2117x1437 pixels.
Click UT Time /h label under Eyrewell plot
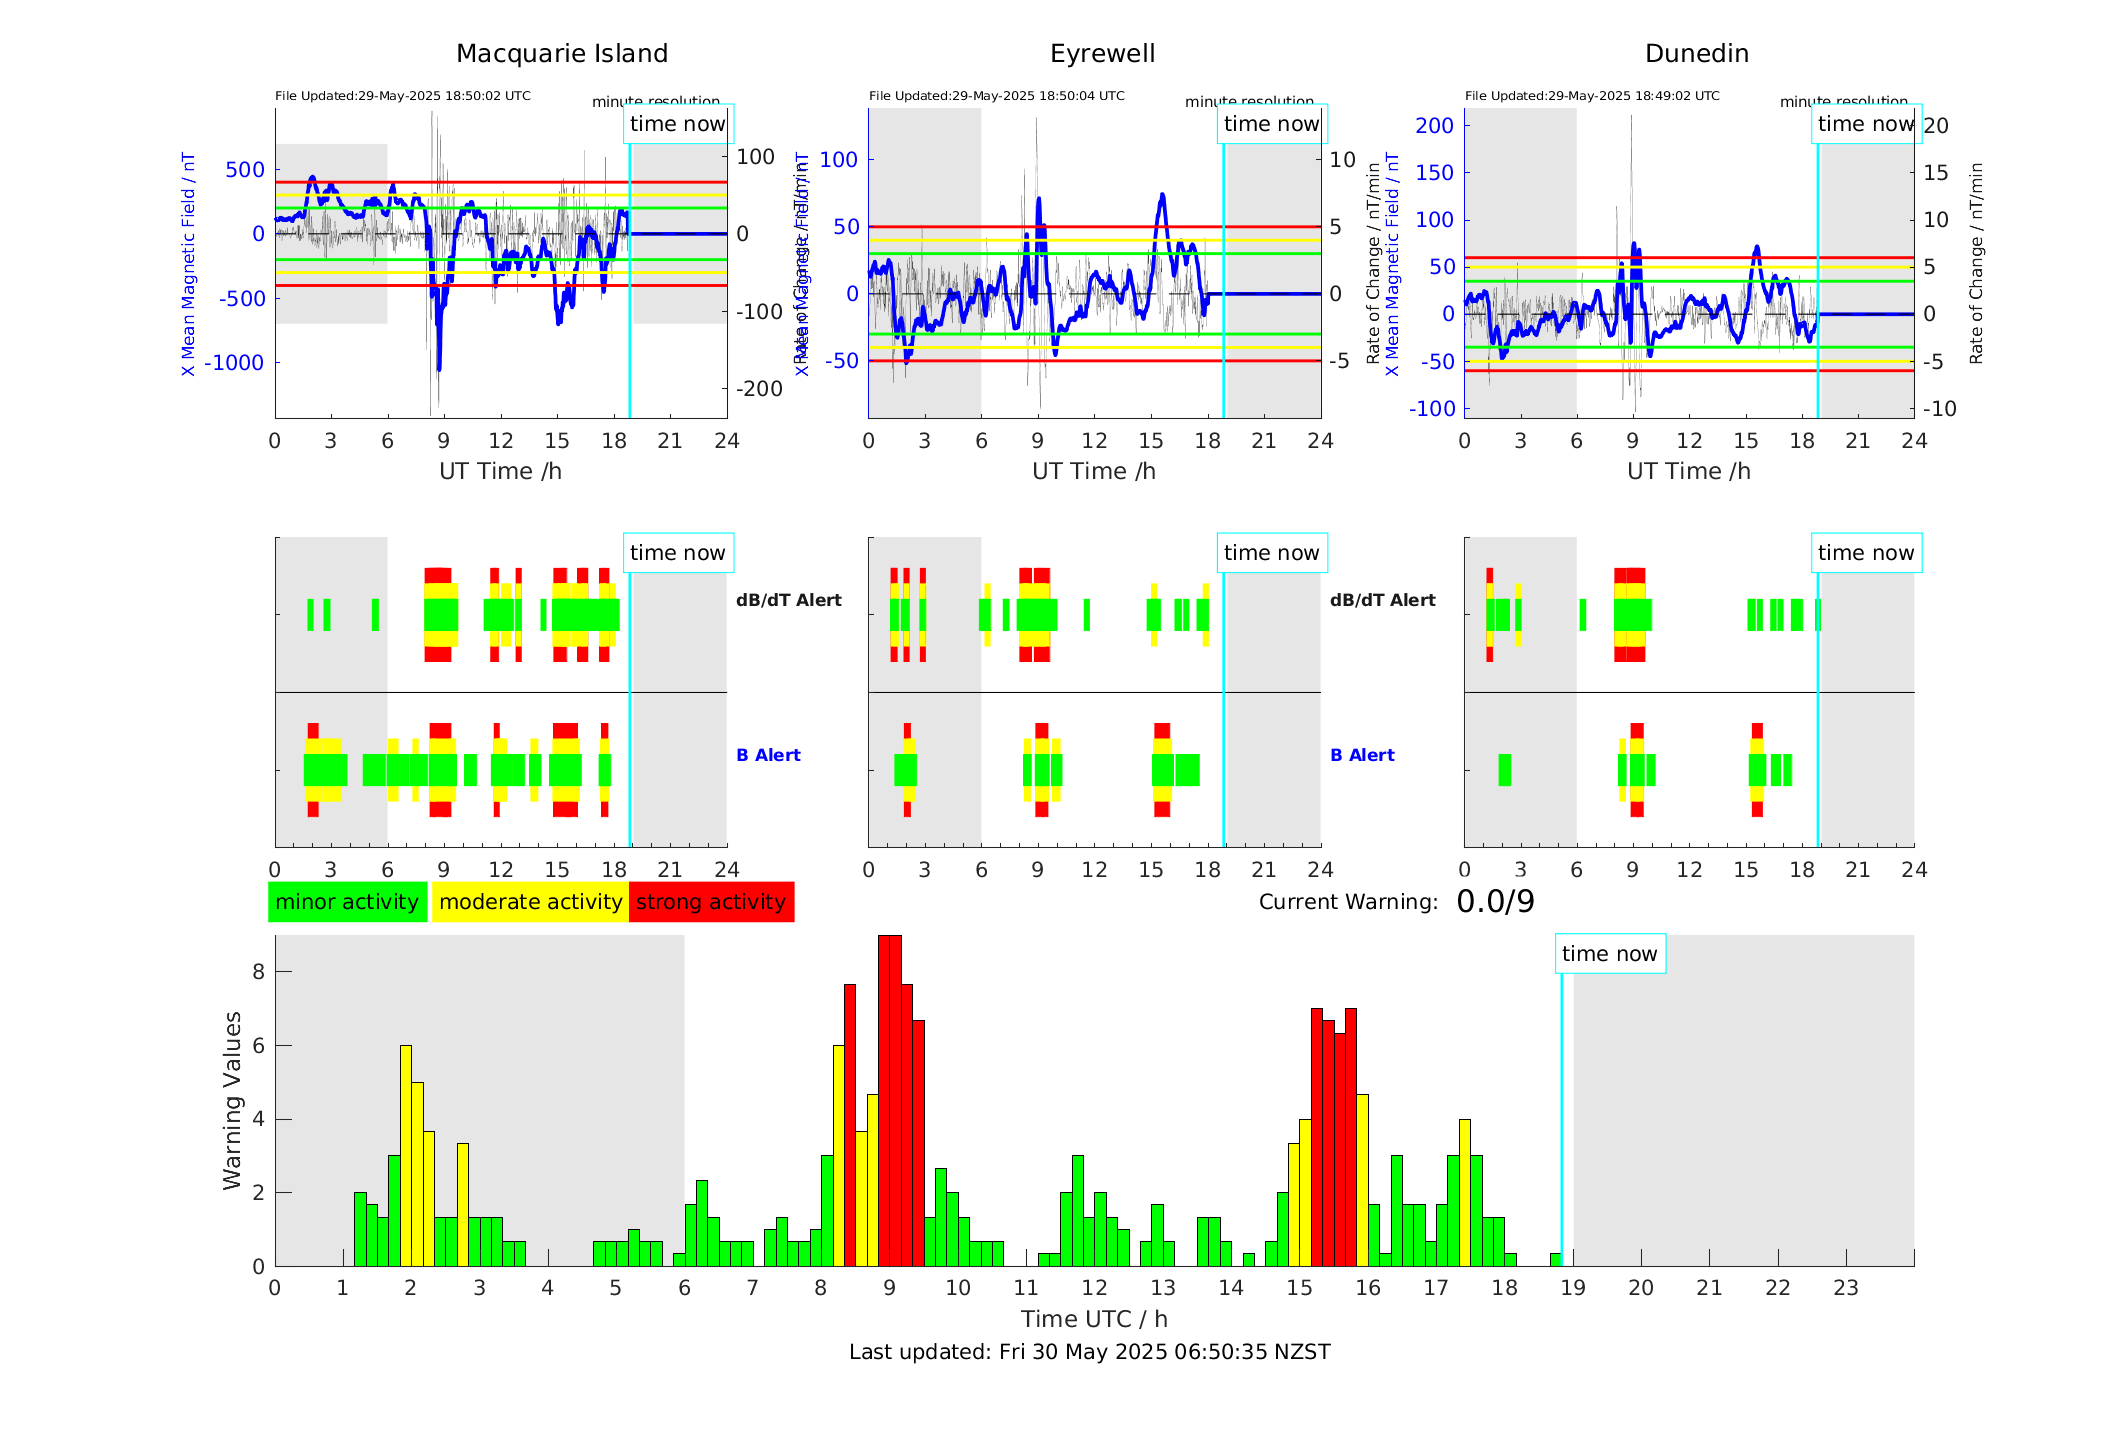1094,471
